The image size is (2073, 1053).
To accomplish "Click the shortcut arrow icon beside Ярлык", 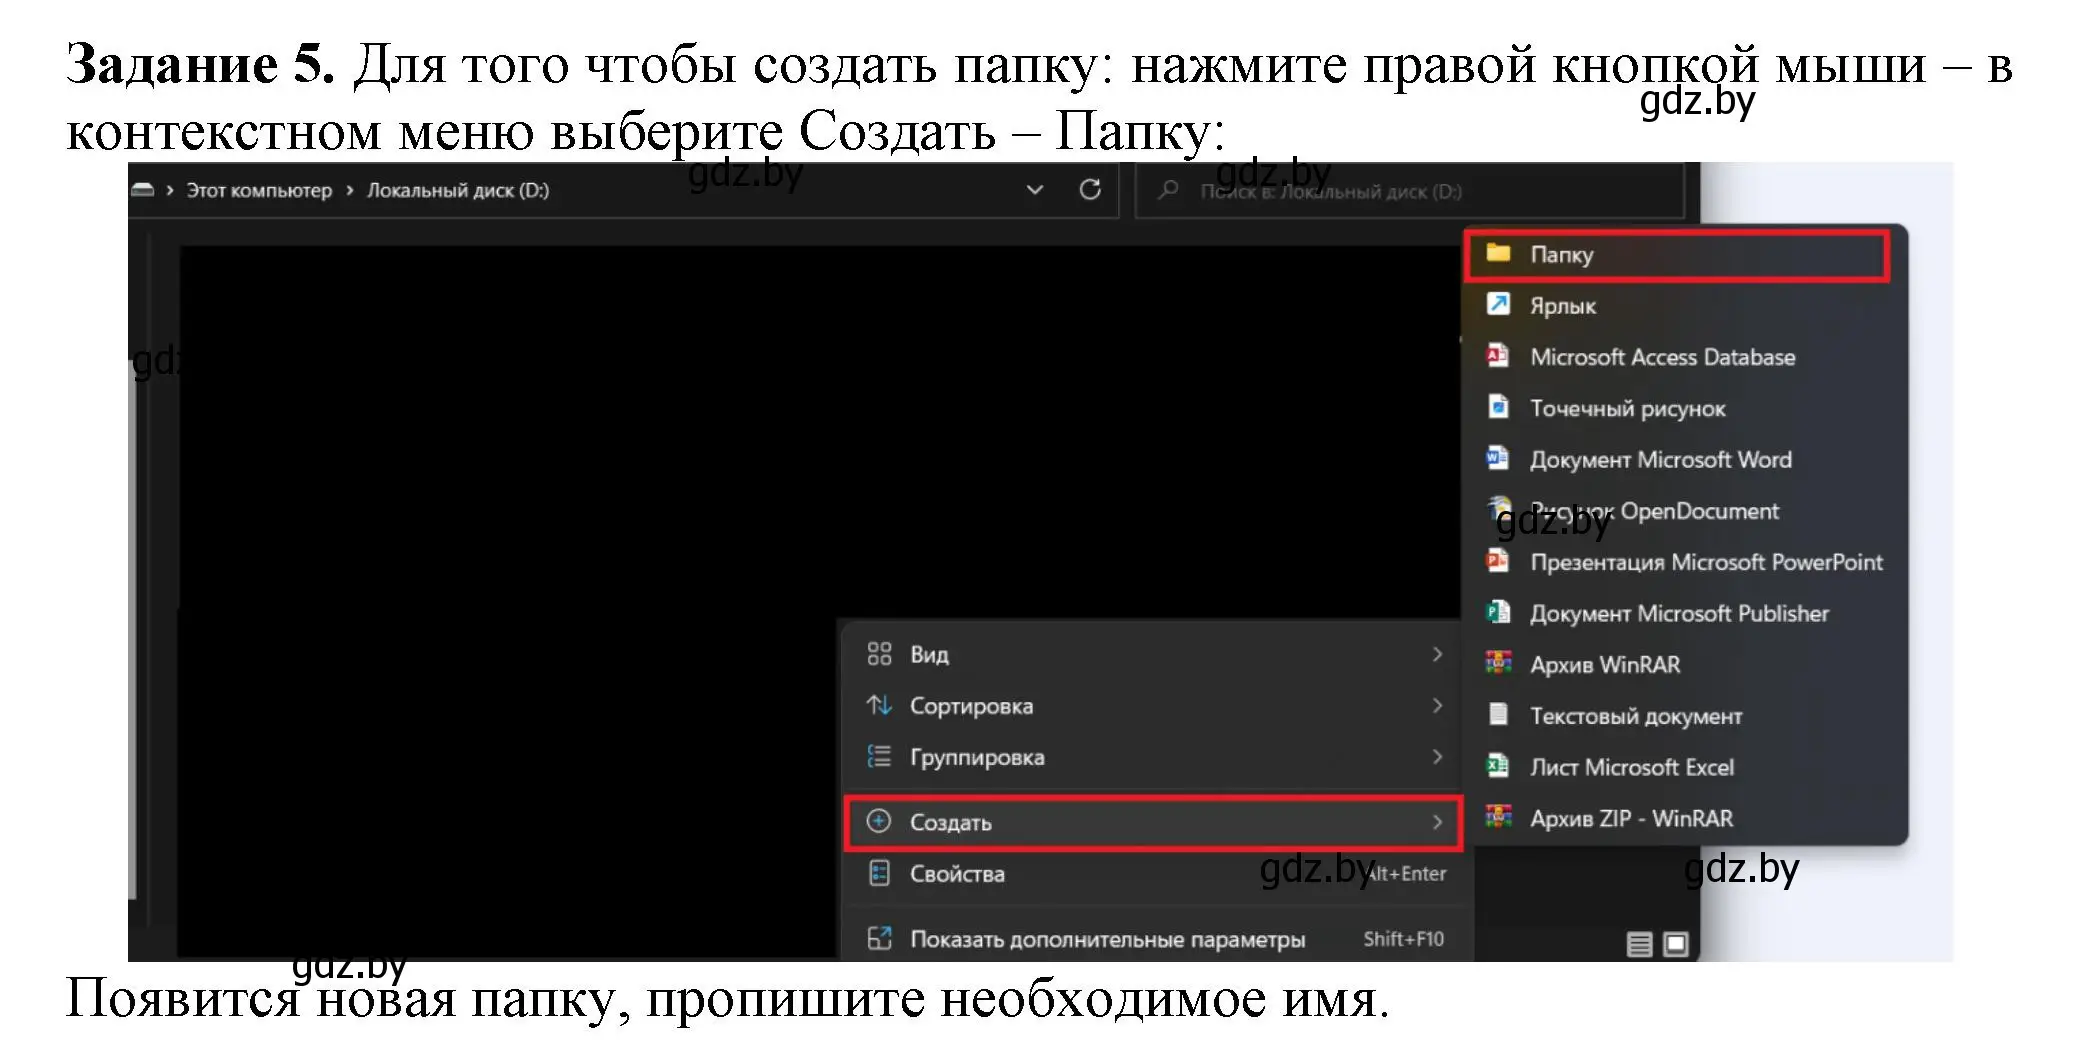I will pyautogui.click(x=1498, y=304).
